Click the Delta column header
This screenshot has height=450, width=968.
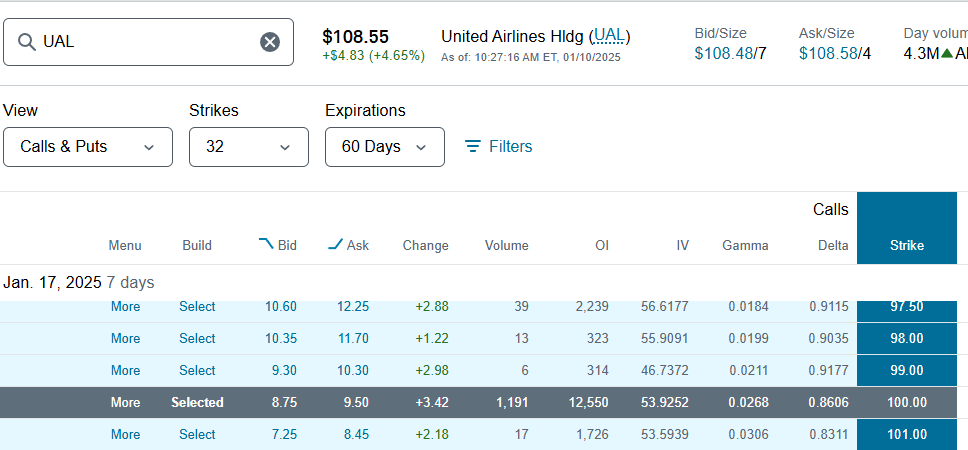(831, 246)
